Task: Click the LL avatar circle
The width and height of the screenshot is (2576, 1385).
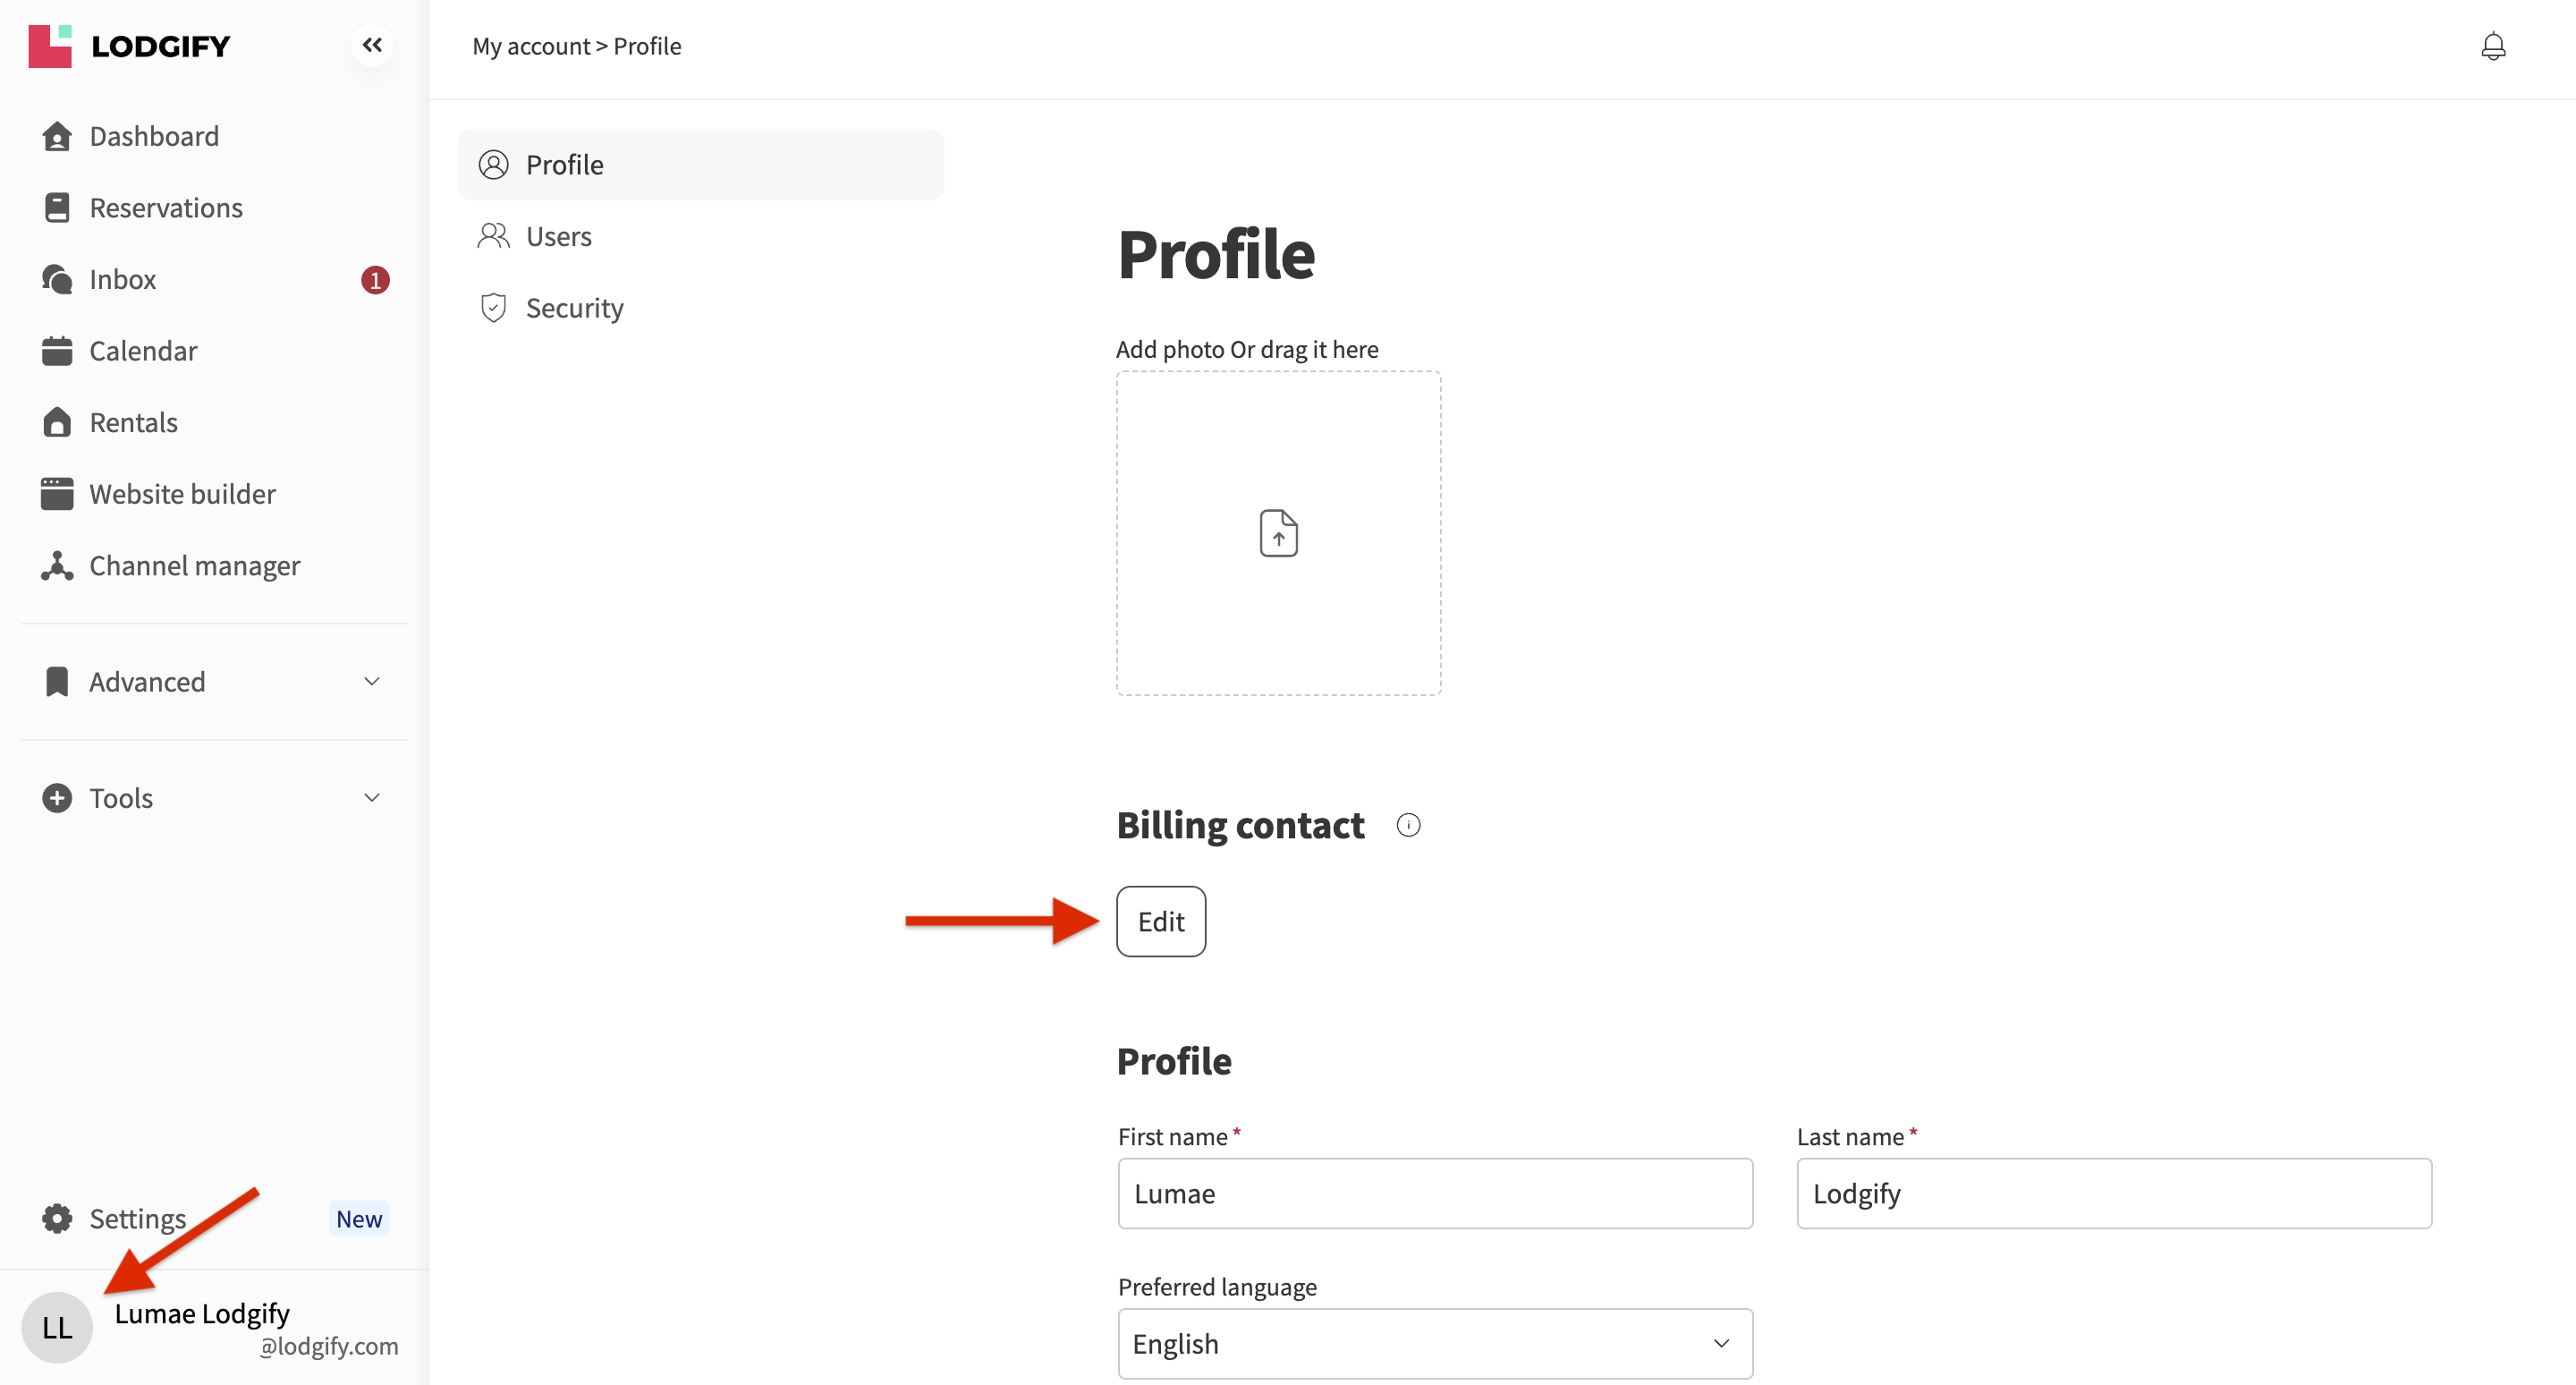Action: 57,1327
